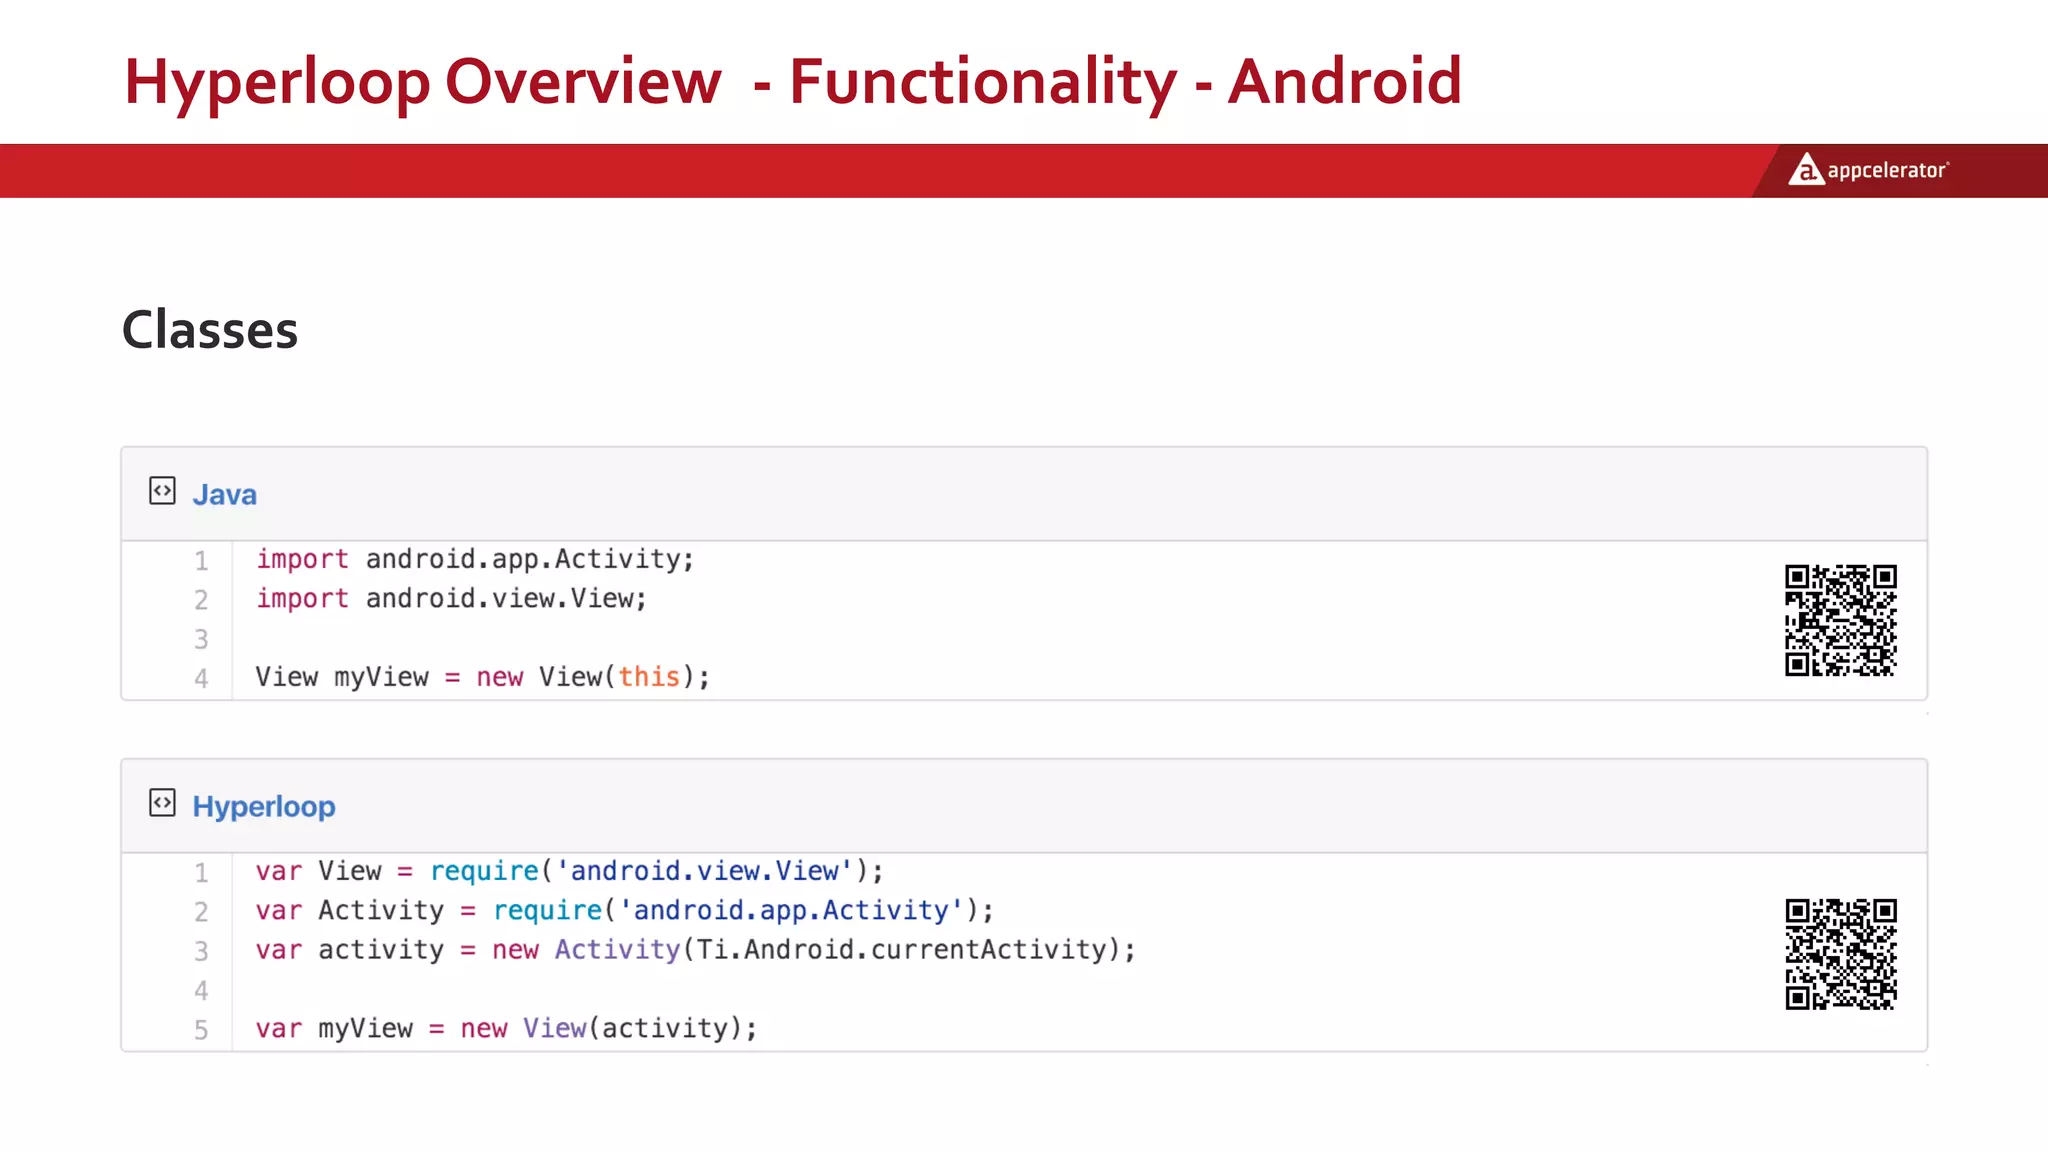Click the QR code in Java block

point(1840,620)
